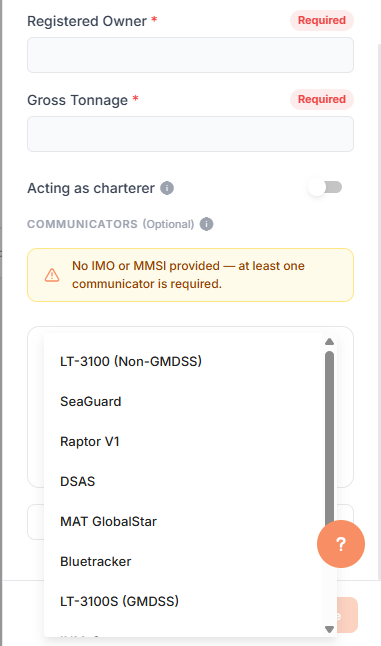
Task: Click the Required badge beside Registered Owner
Action: (x=322, y=20)
